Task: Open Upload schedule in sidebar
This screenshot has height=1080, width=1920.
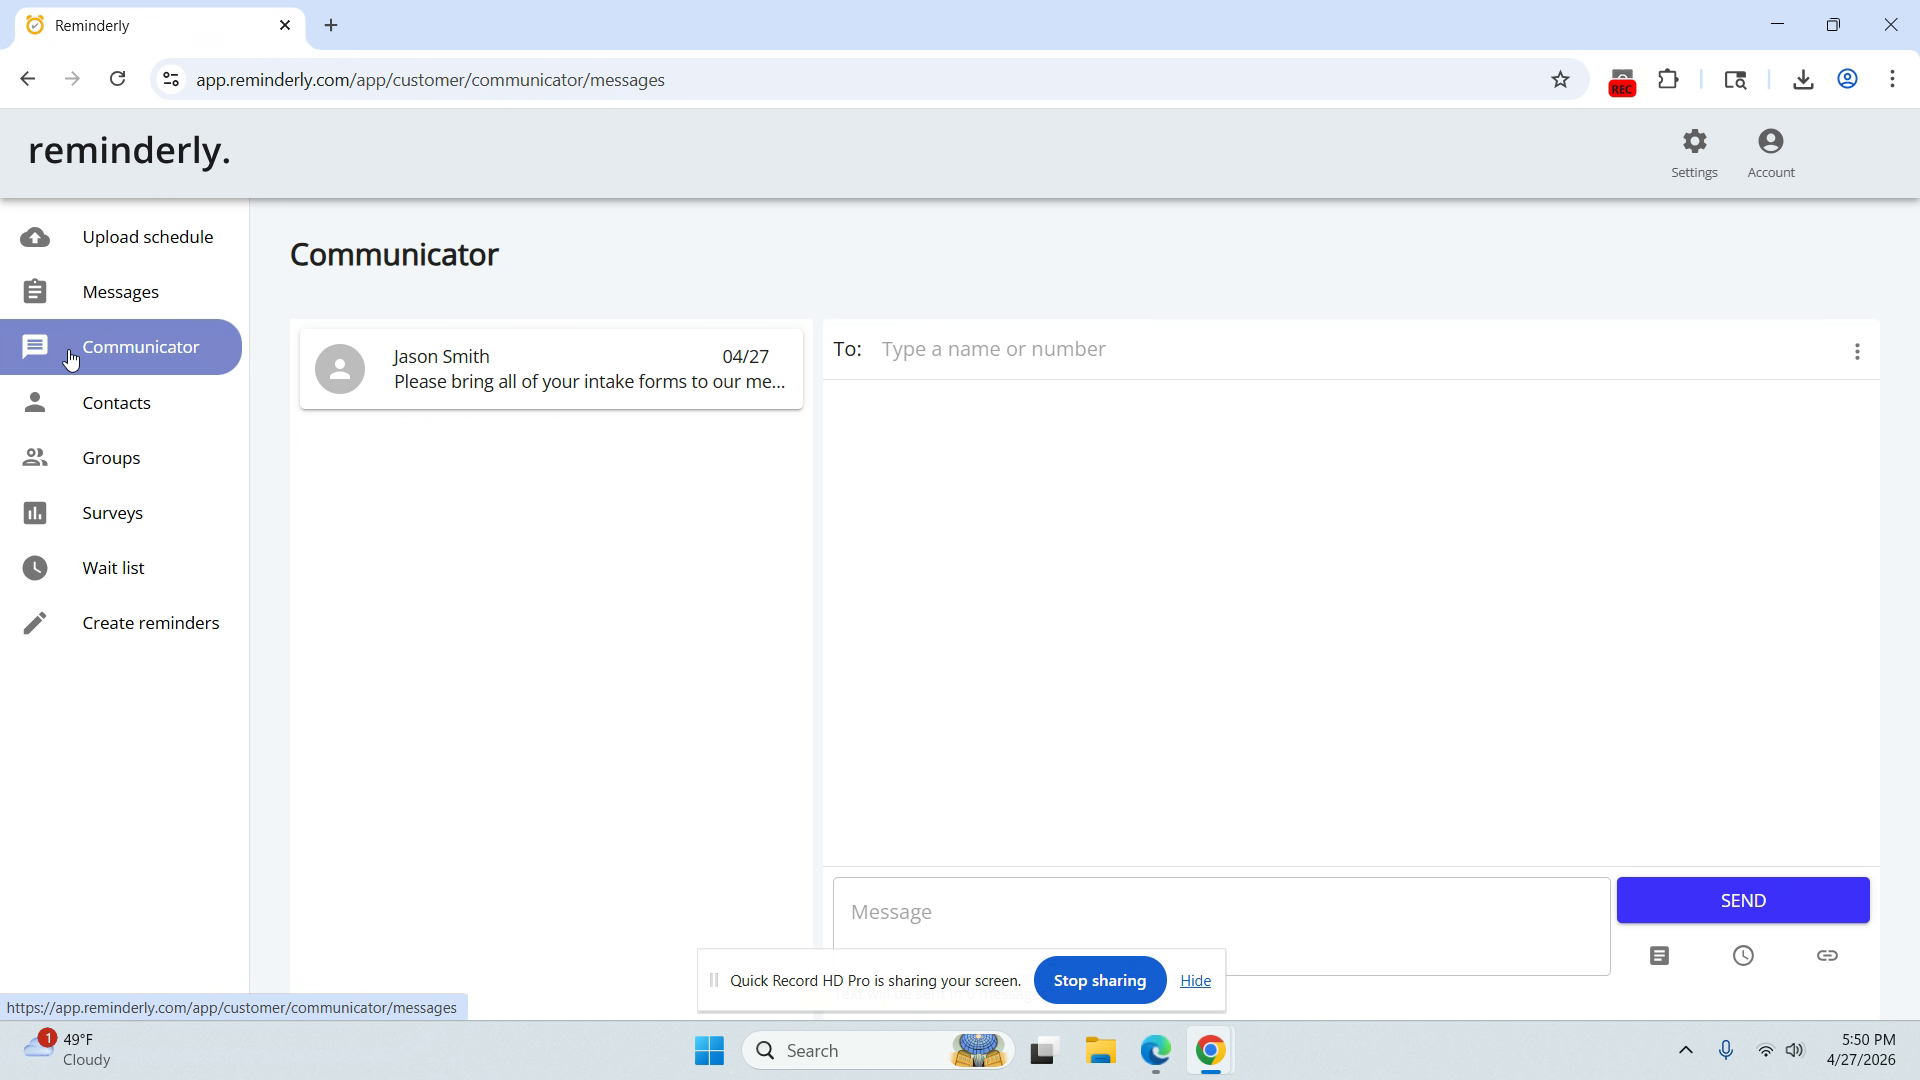Action: [x=148, y=237]
